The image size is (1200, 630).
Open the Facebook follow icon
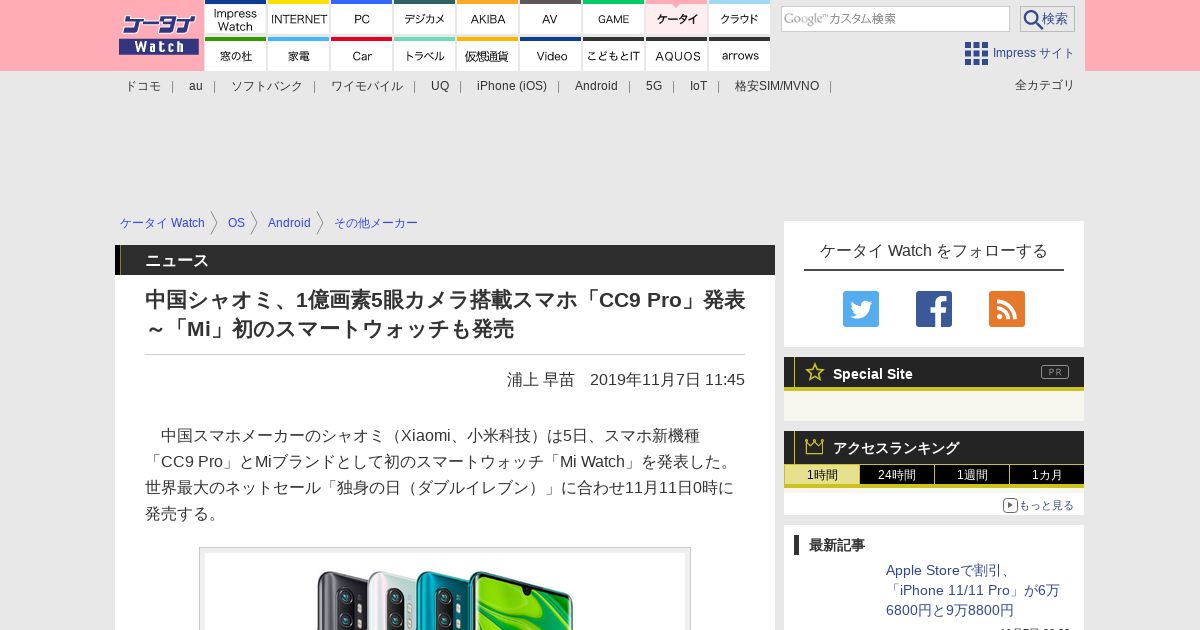point(934,309)
